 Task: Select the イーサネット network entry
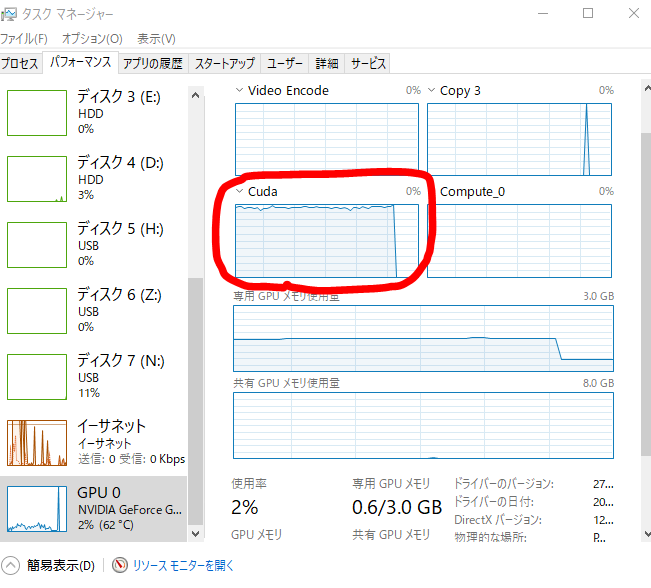pyautogui.click(x=94, y=443)
